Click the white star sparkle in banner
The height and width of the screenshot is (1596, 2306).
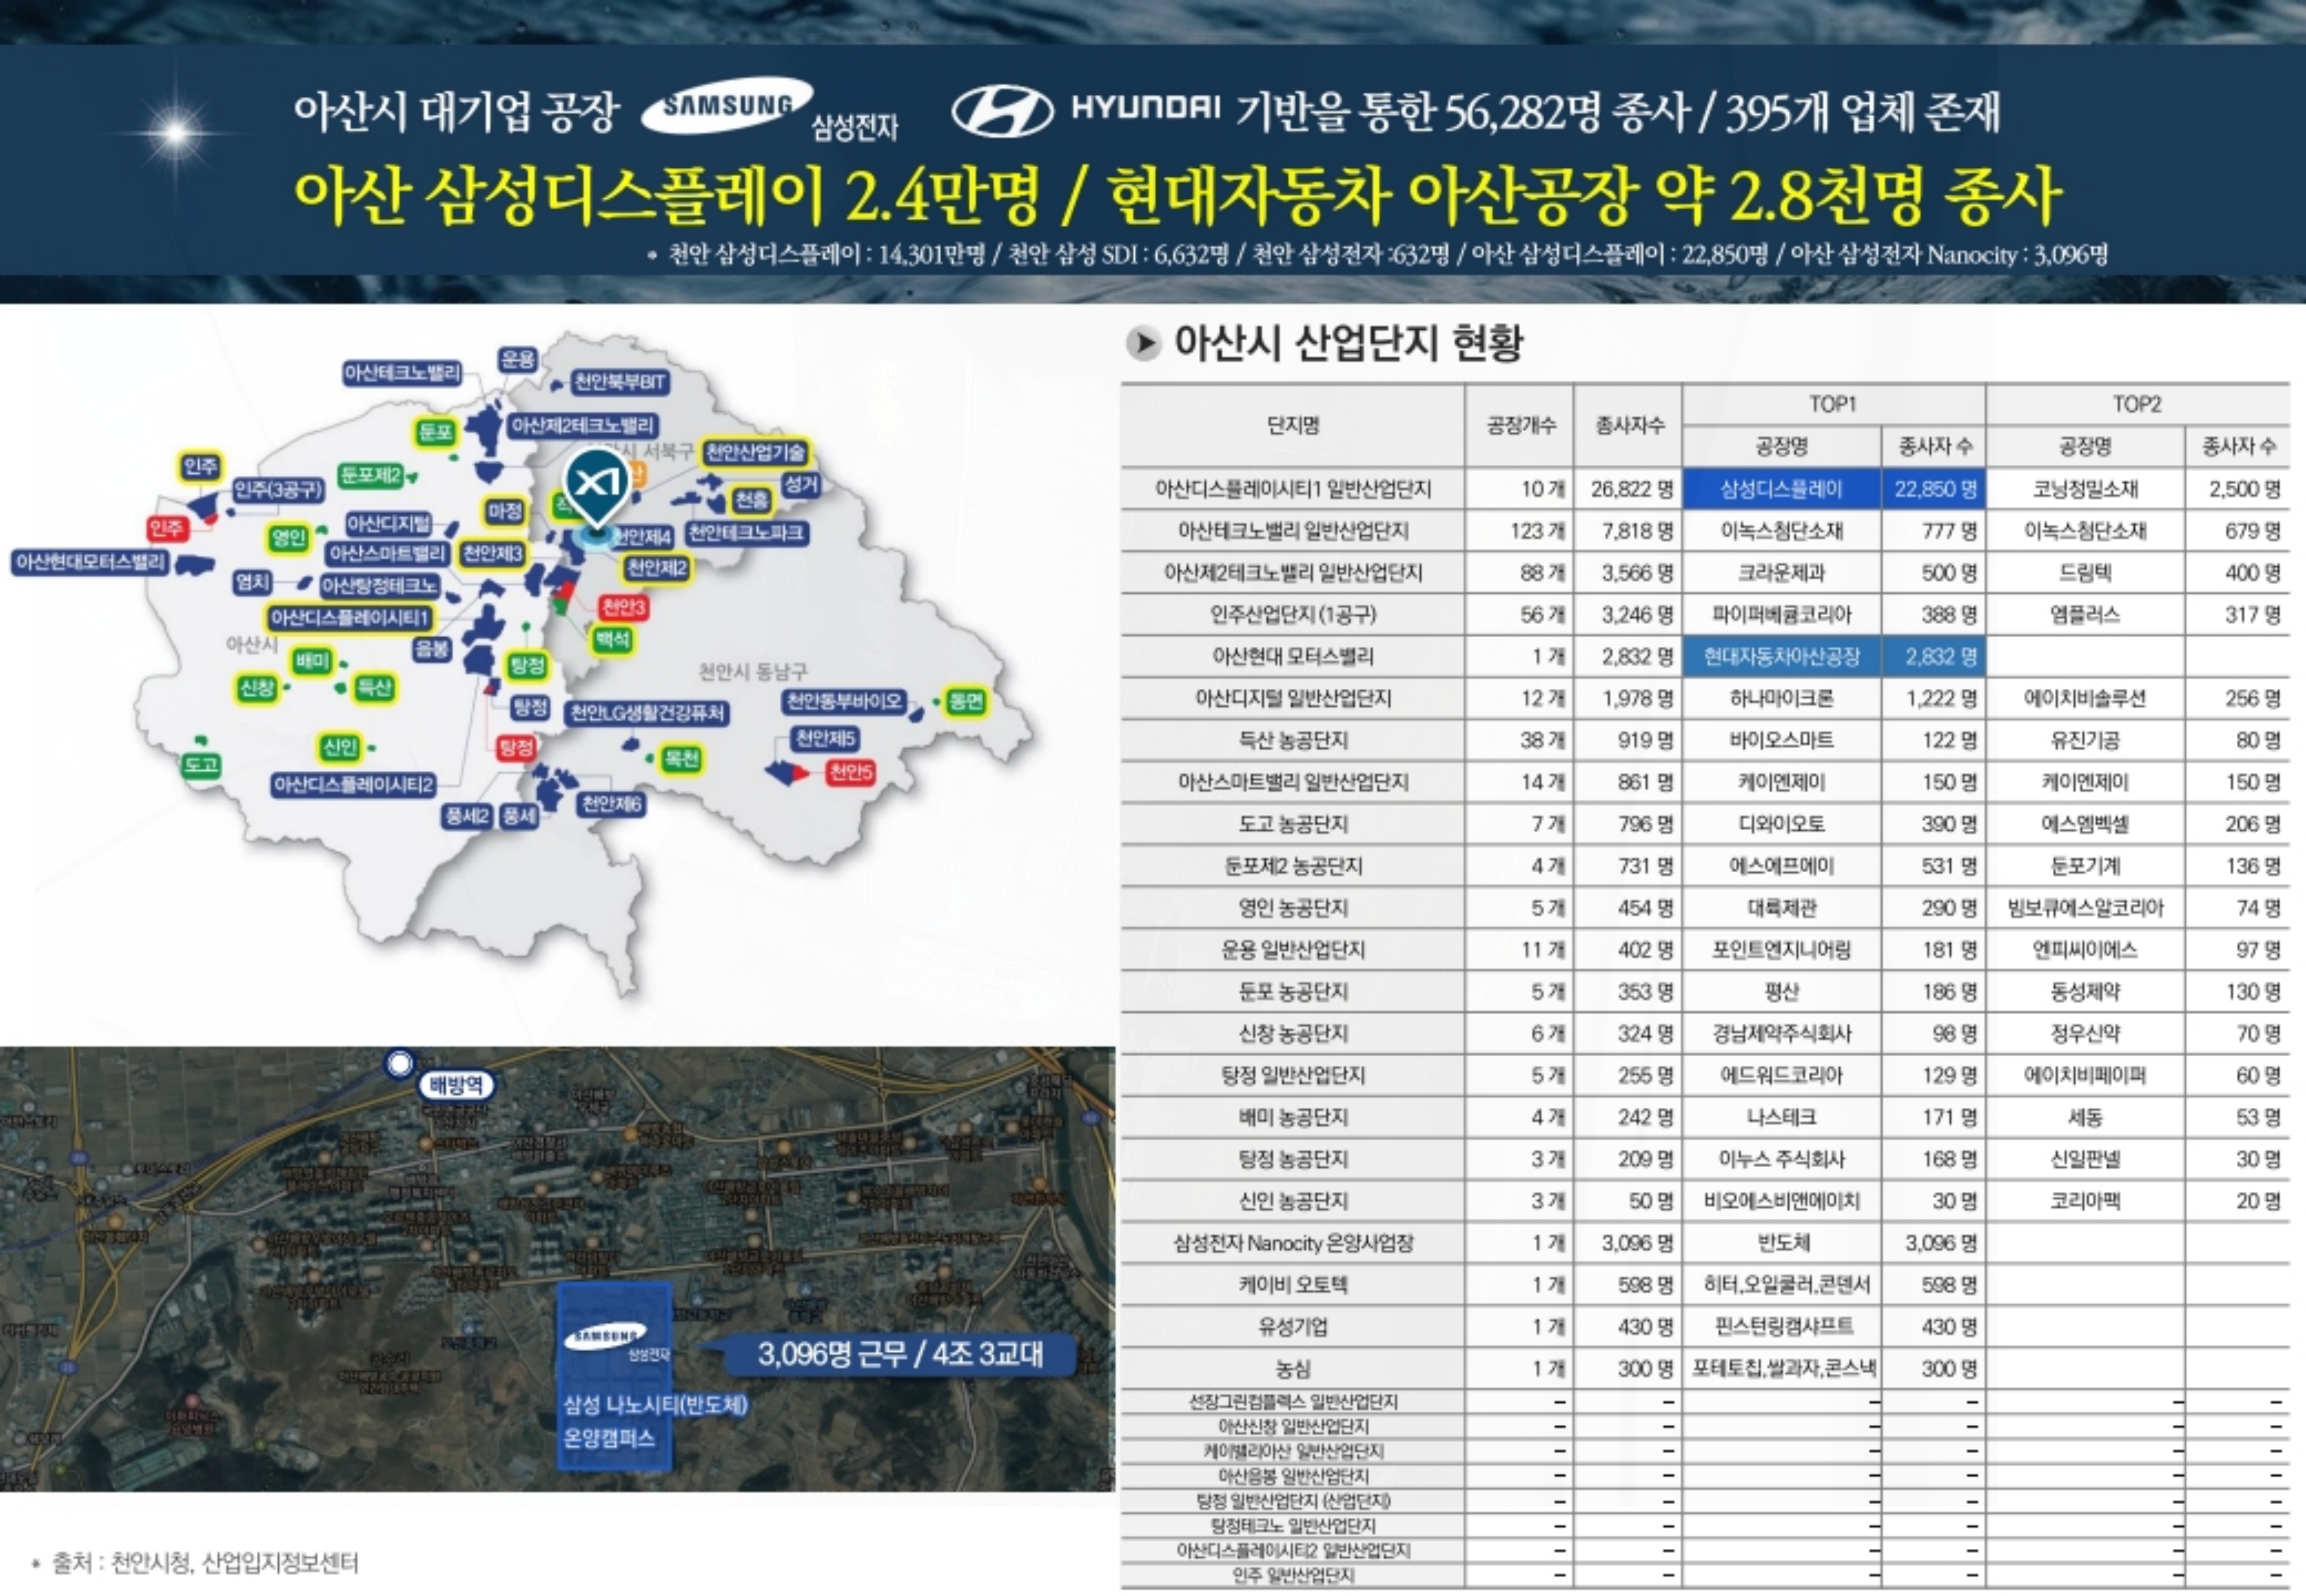tap(175, 132)
